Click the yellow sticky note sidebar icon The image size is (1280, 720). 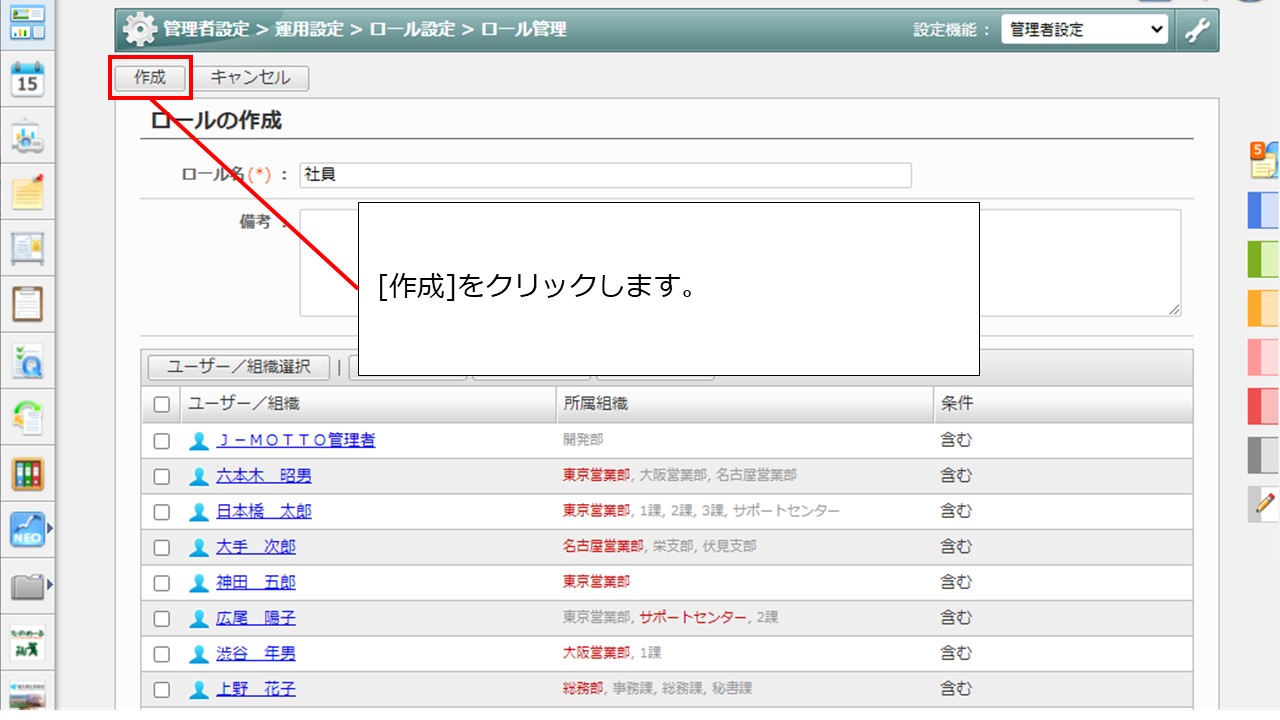click(27, 192)
